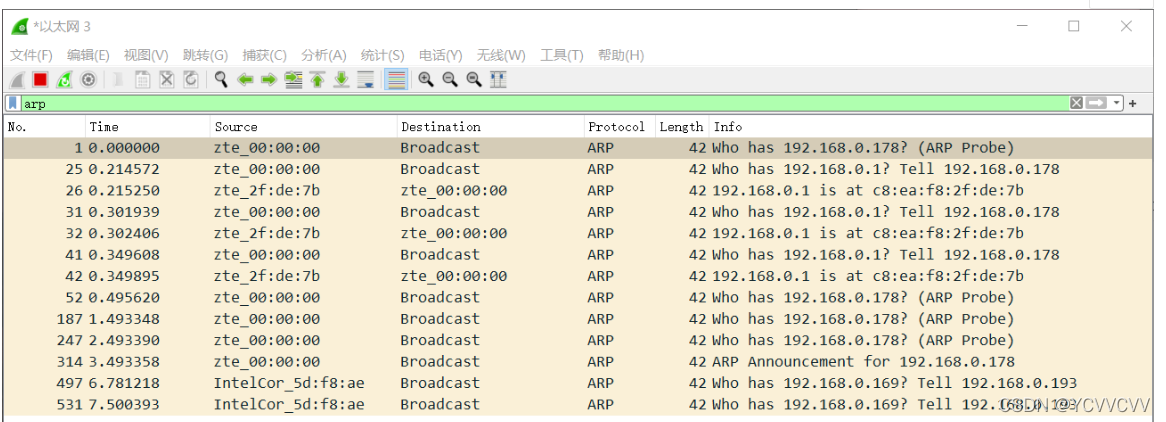1166x422 pixels.
Task: Select packet at time 0.214572
Action: (x=579, y=169)
